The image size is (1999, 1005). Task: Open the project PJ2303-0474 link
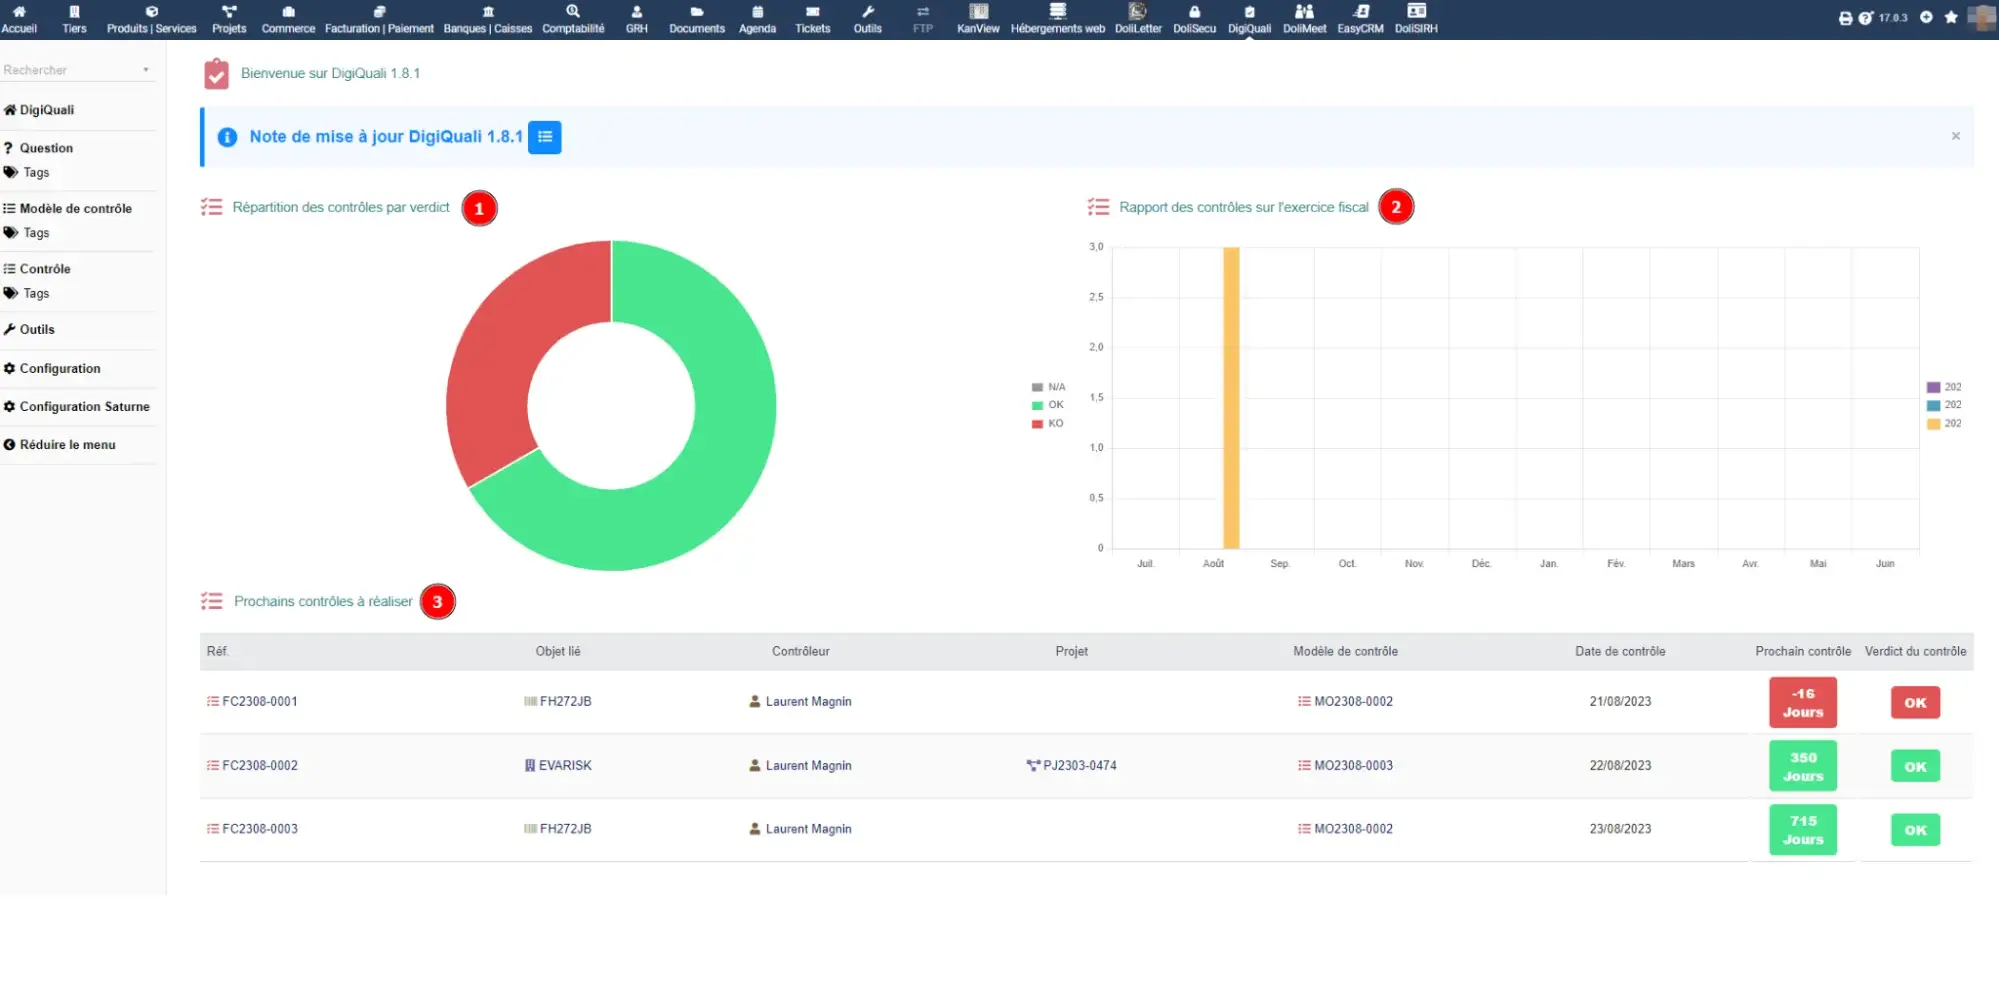[1080, 765]
